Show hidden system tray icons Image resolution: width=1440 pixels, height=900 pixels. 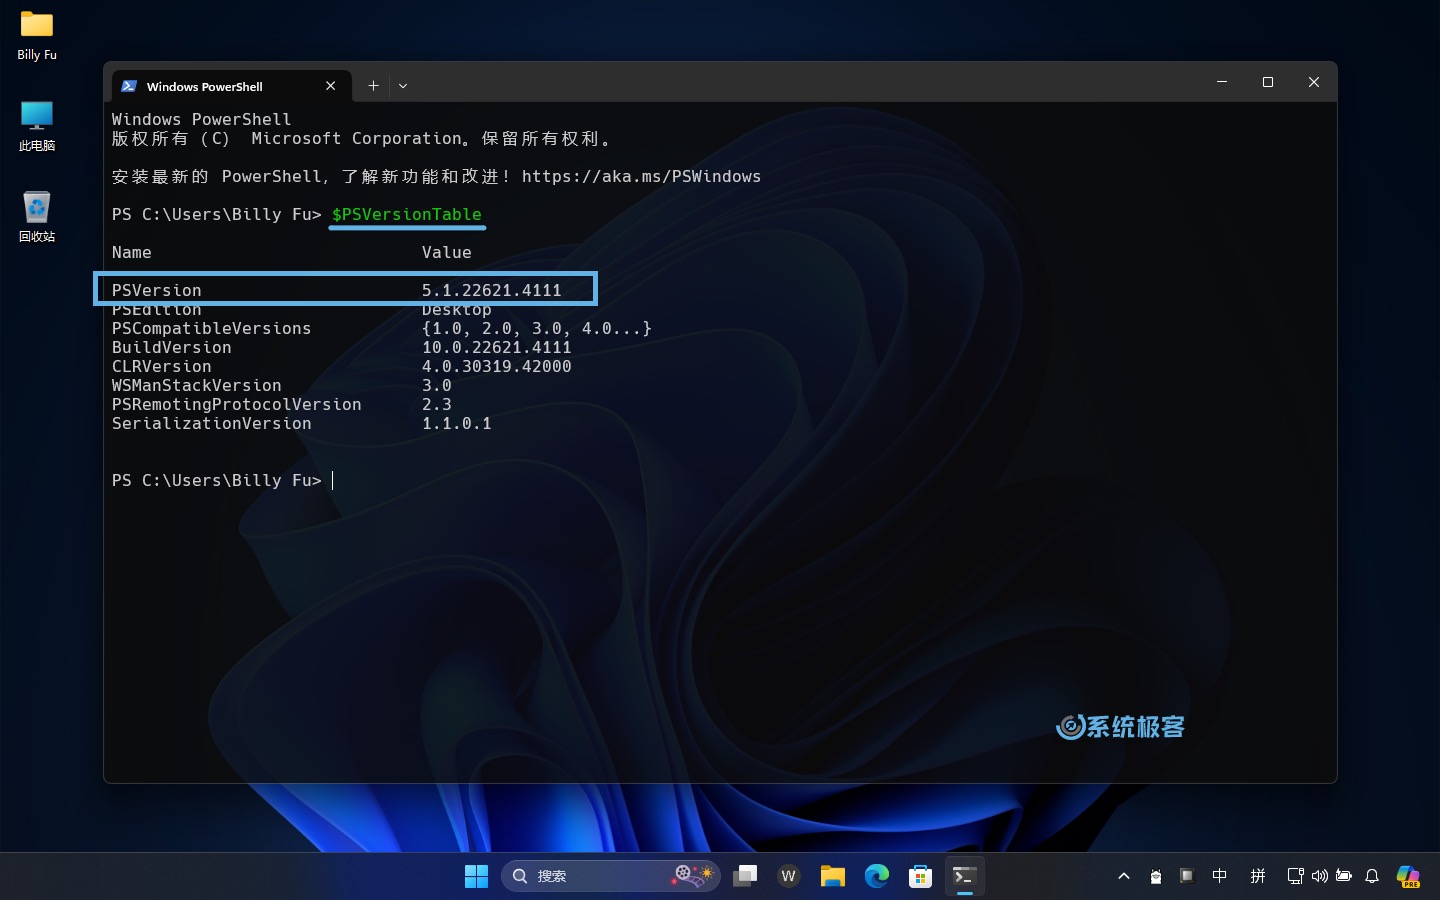1124,876
